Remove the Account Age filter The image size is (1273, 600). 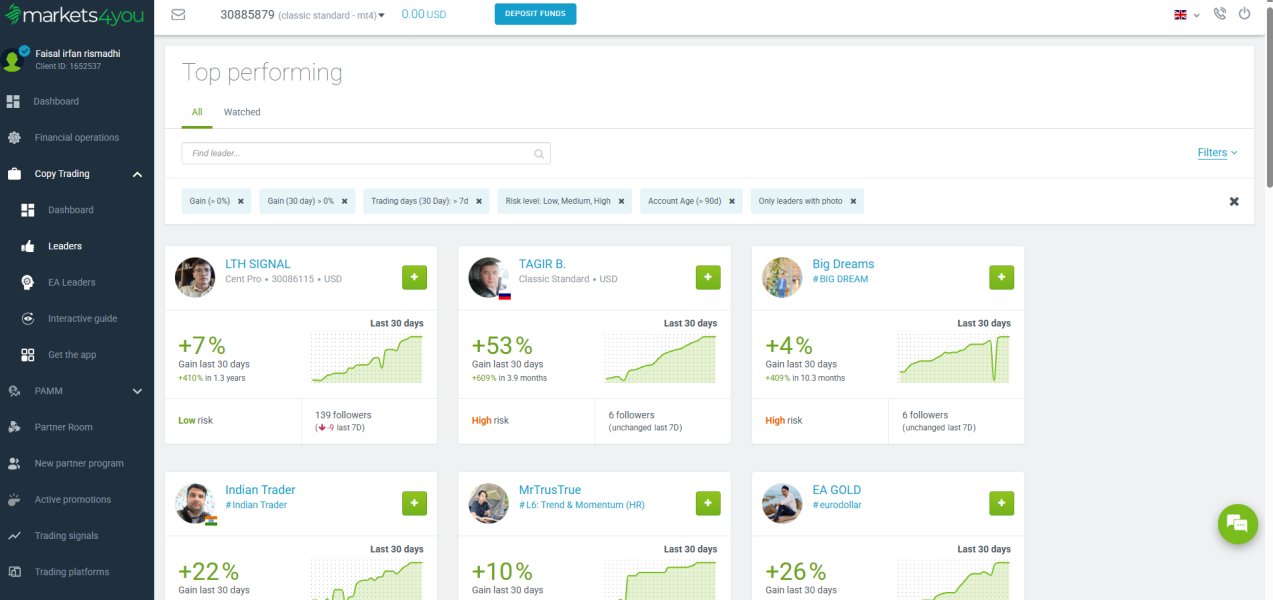click(733, 201)
